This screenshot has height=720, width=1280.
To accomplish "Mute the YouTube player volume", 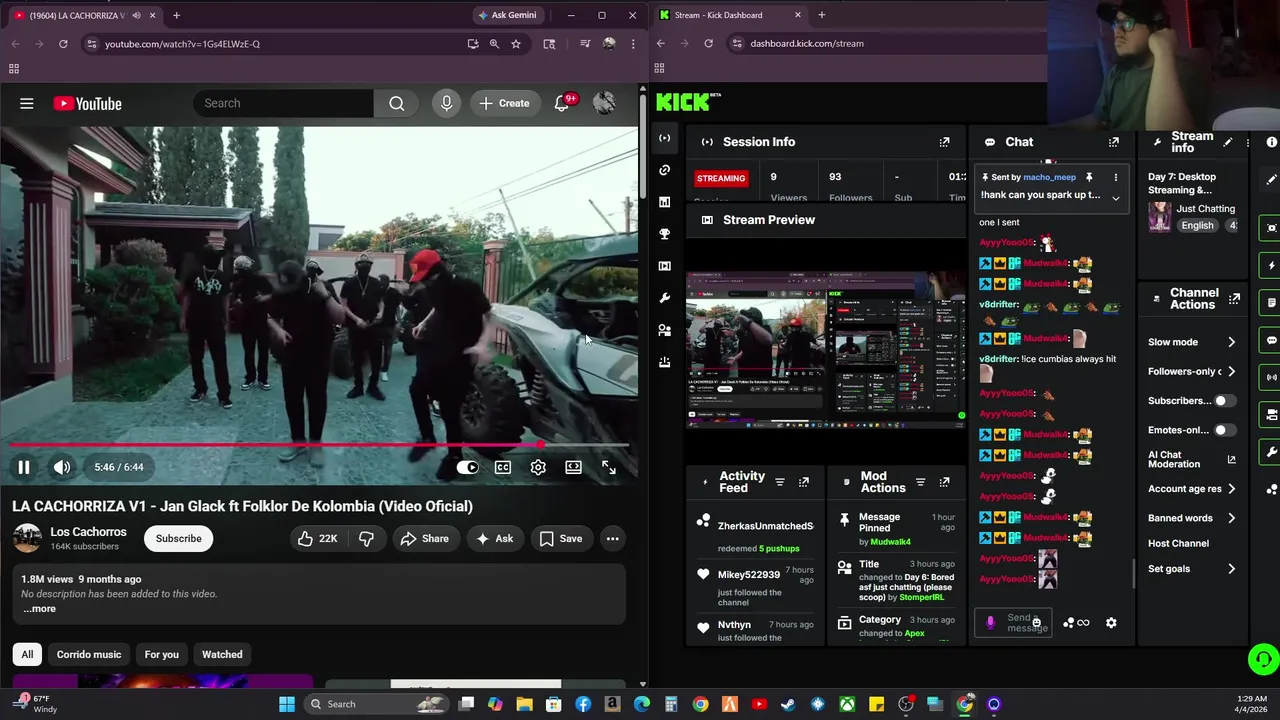I will (x=62, y=467).
